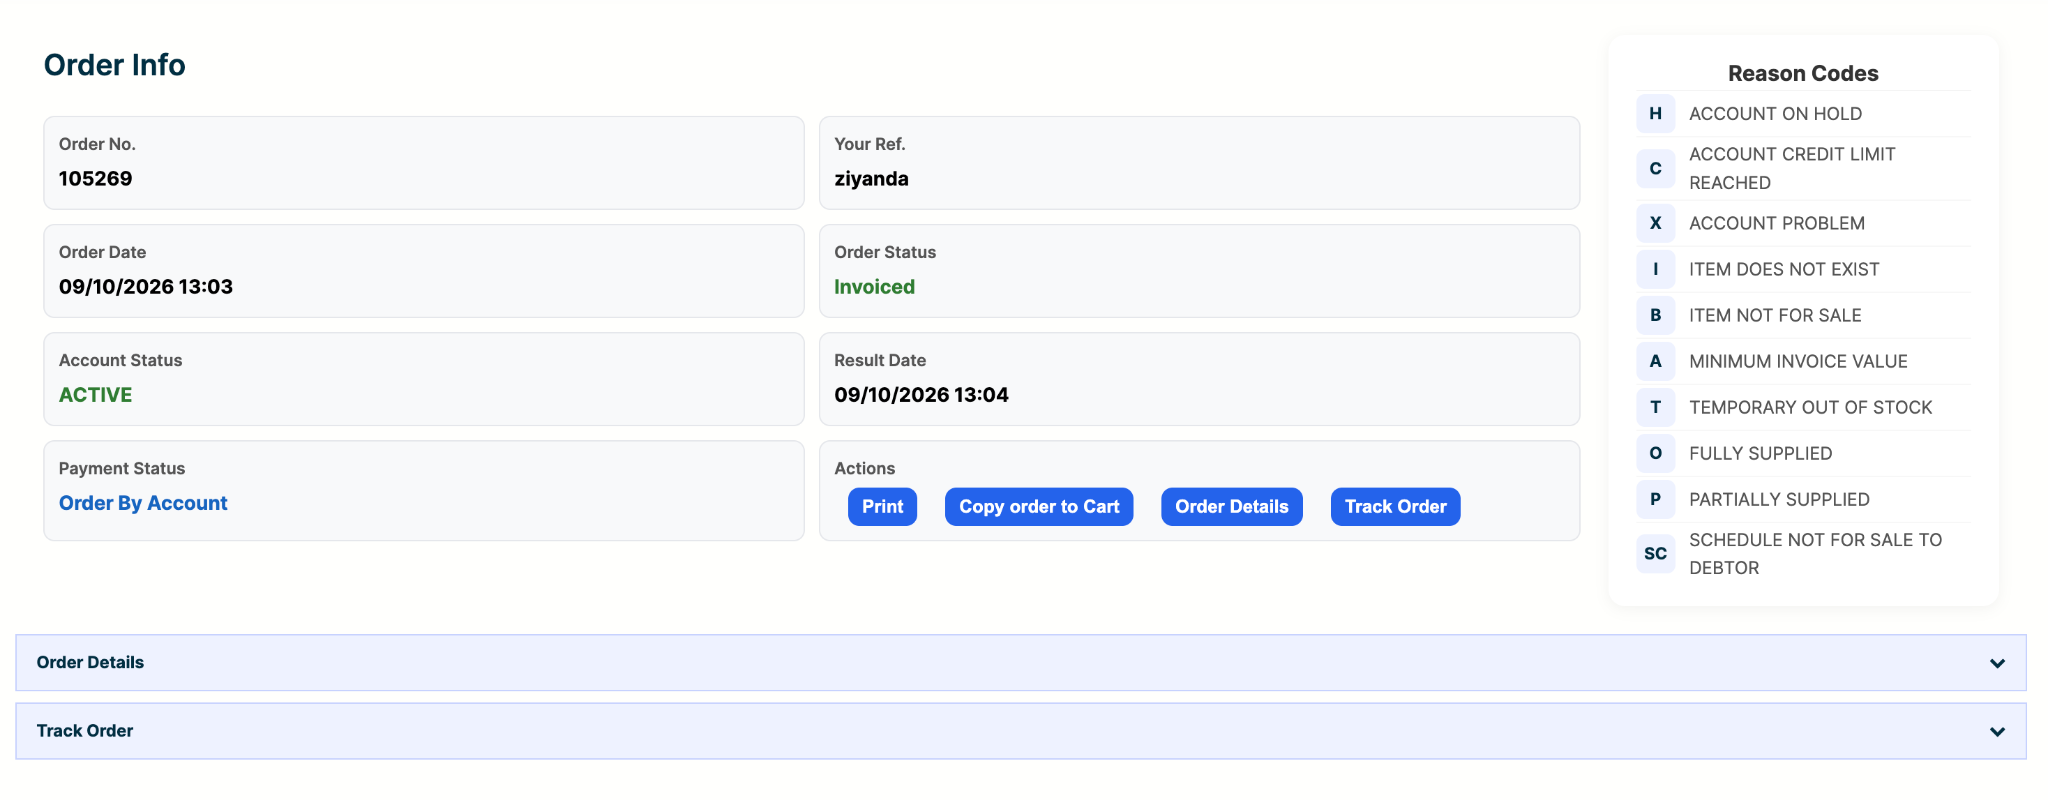Click the Order By Account payment status
The image size is (2048, 800).
143,503
